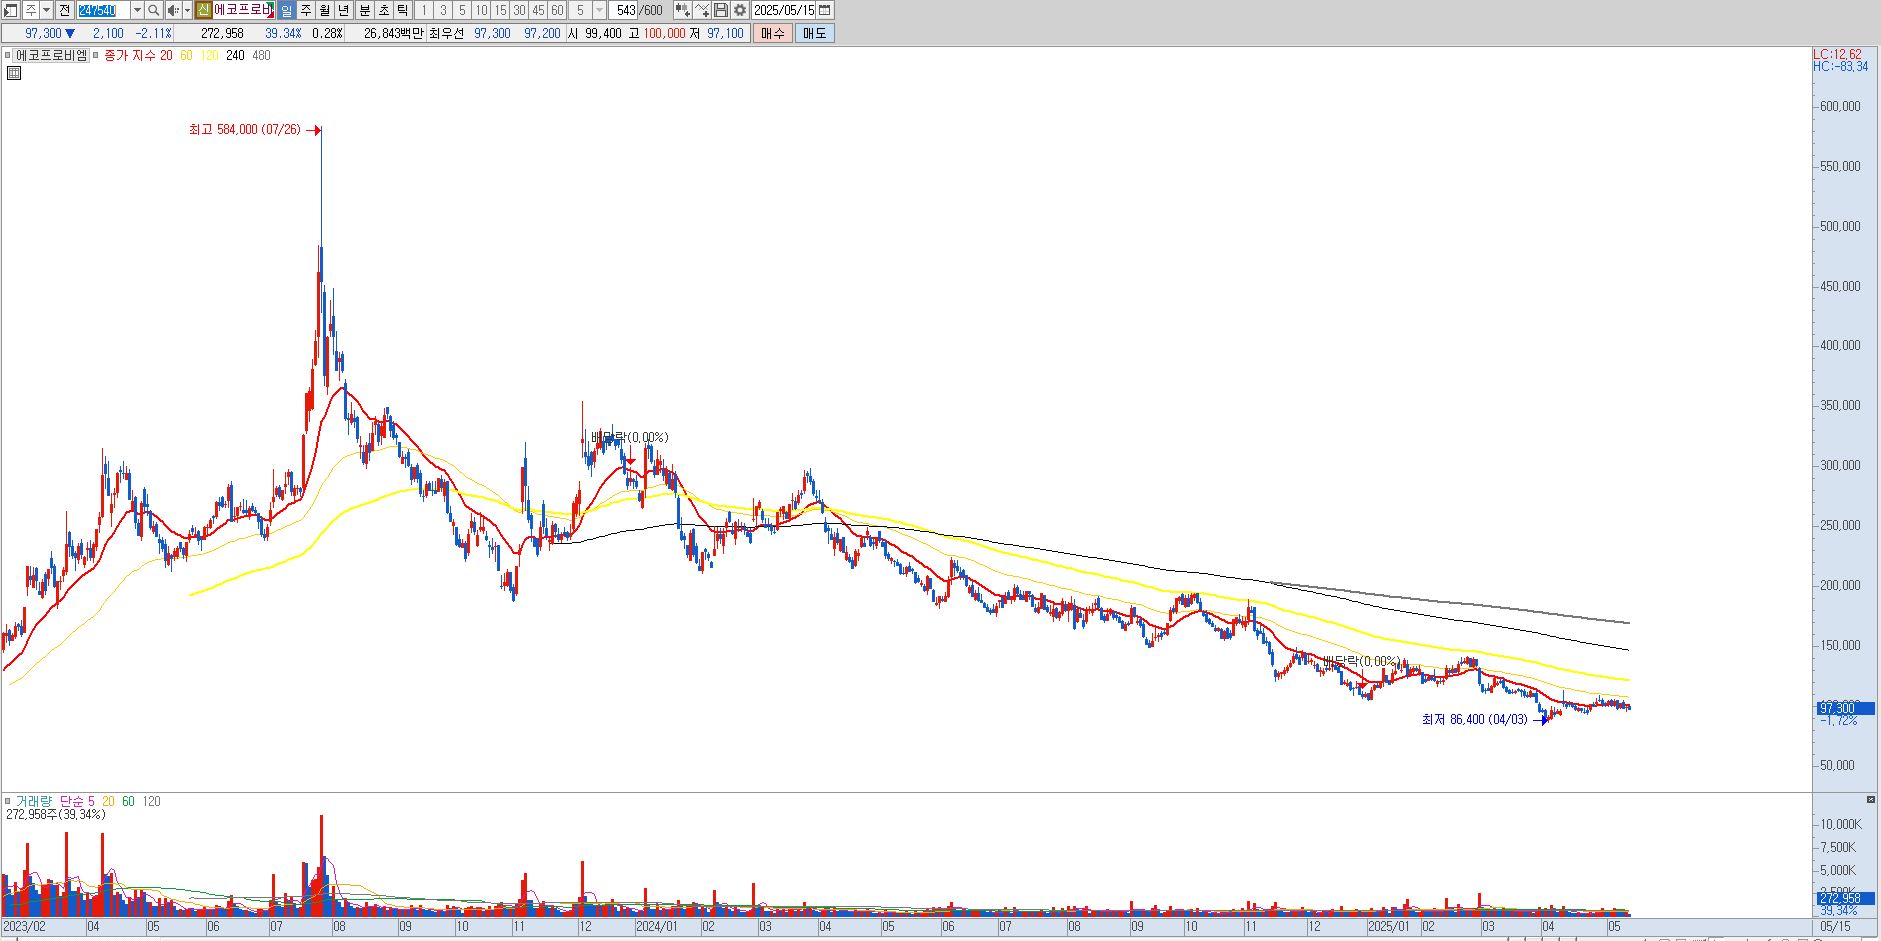This screenshot has width=1881, height=941.
Task: Click the speaker sound icon
Action: pos(173,10)
